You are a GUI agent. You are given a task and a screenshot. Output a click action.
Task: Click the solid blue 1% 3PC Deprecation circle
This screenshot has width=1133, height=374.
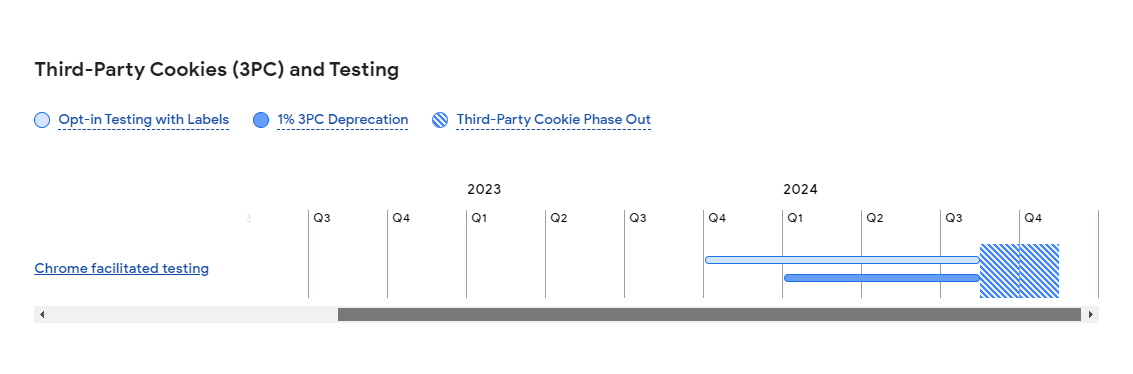(261, 120)
